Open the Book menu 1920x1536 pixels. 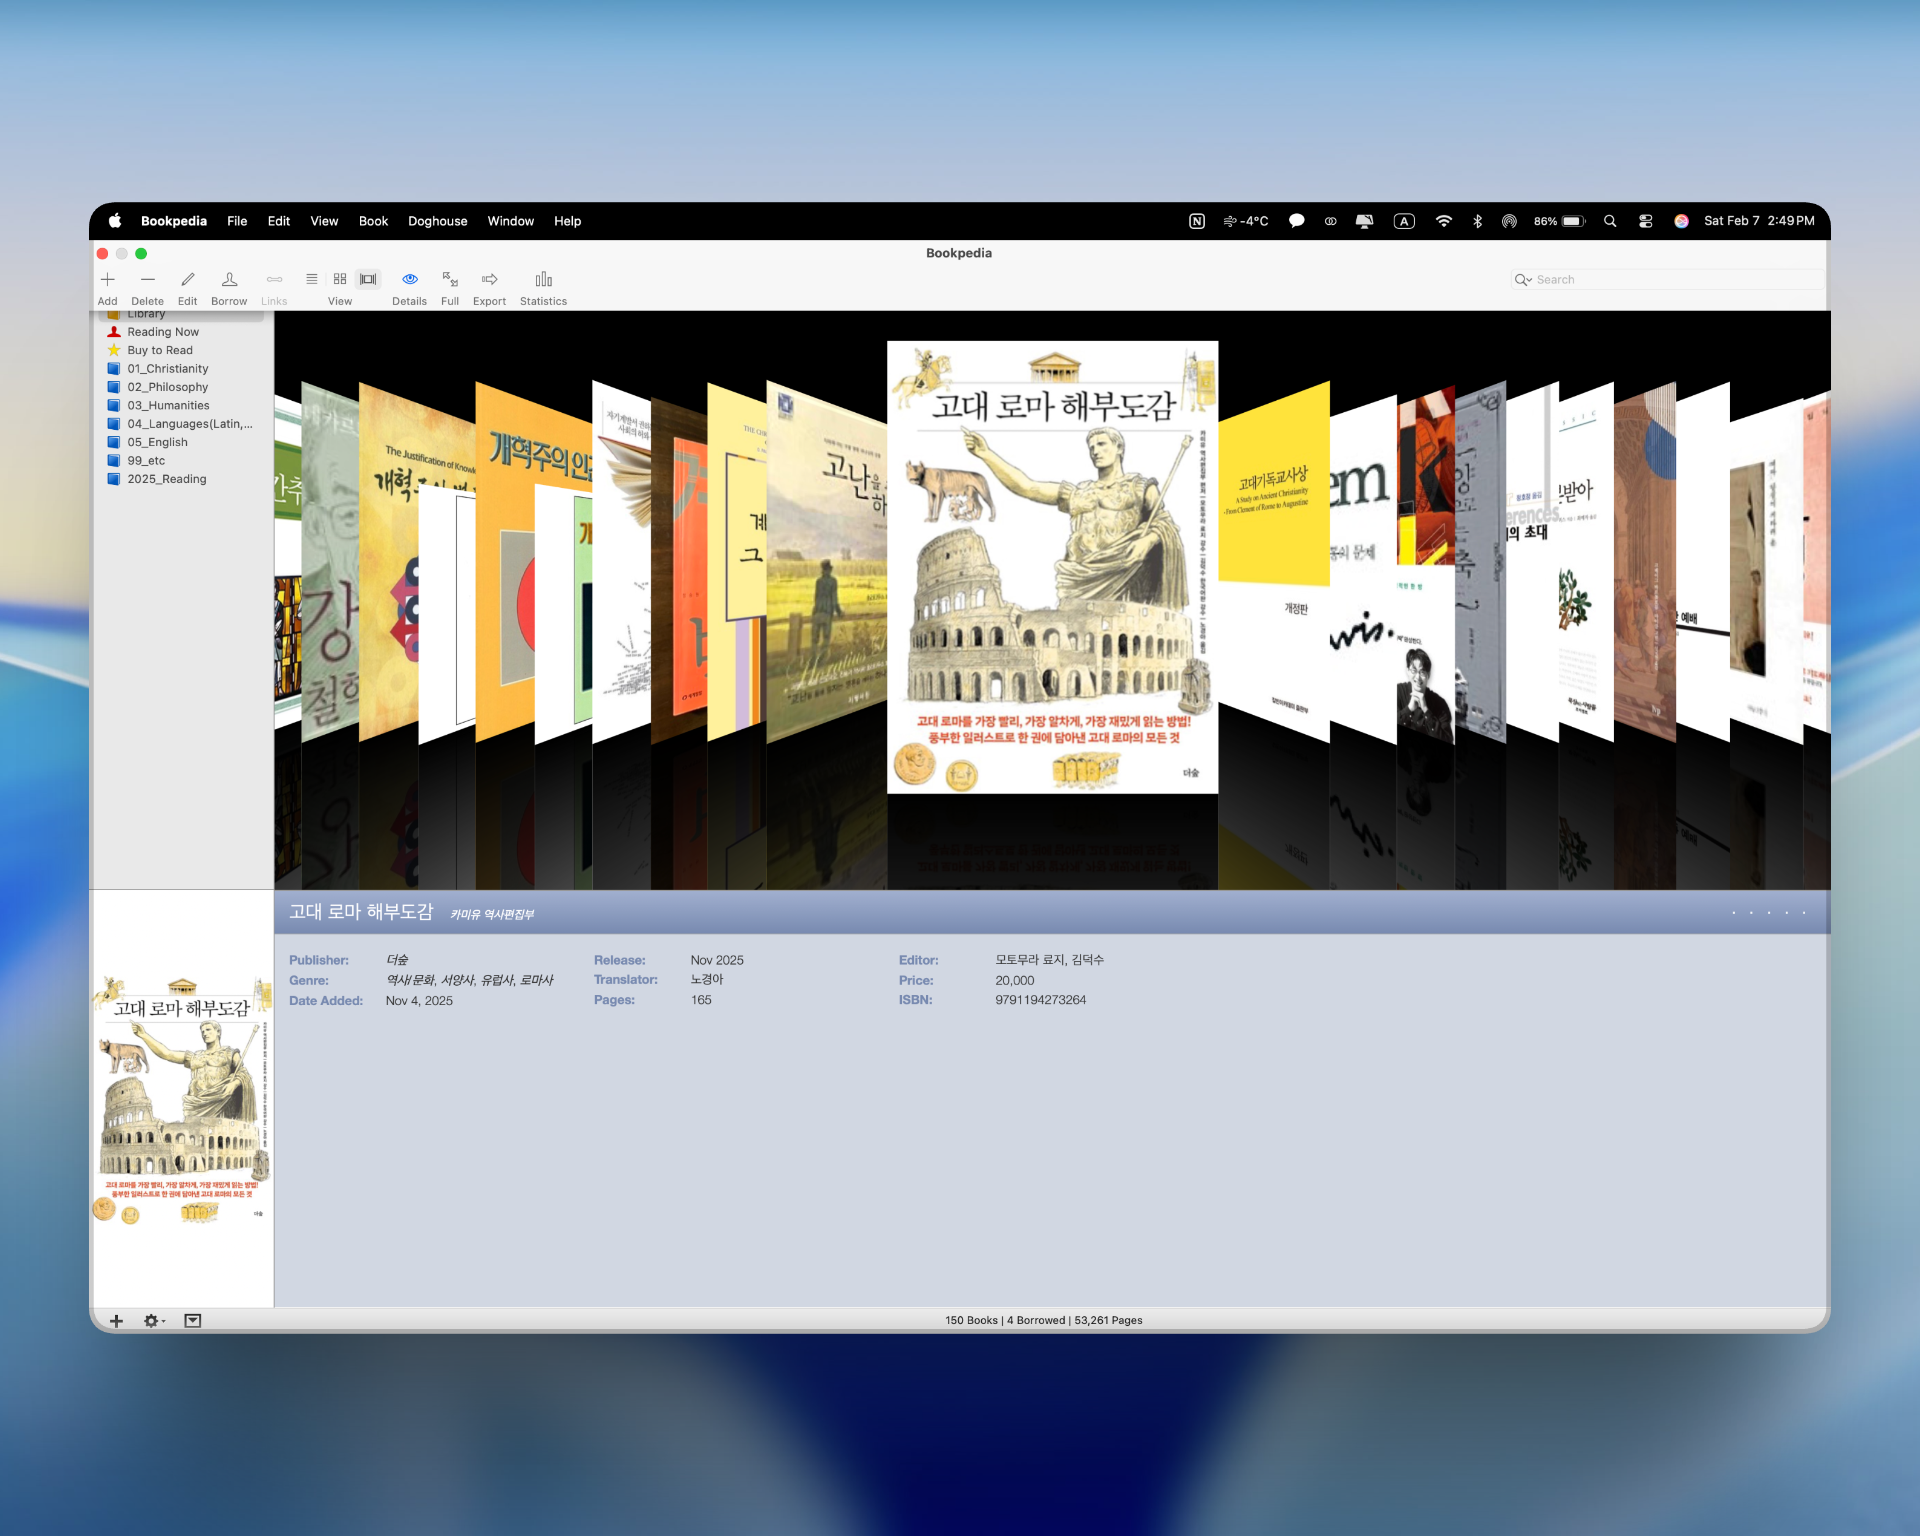373,221
